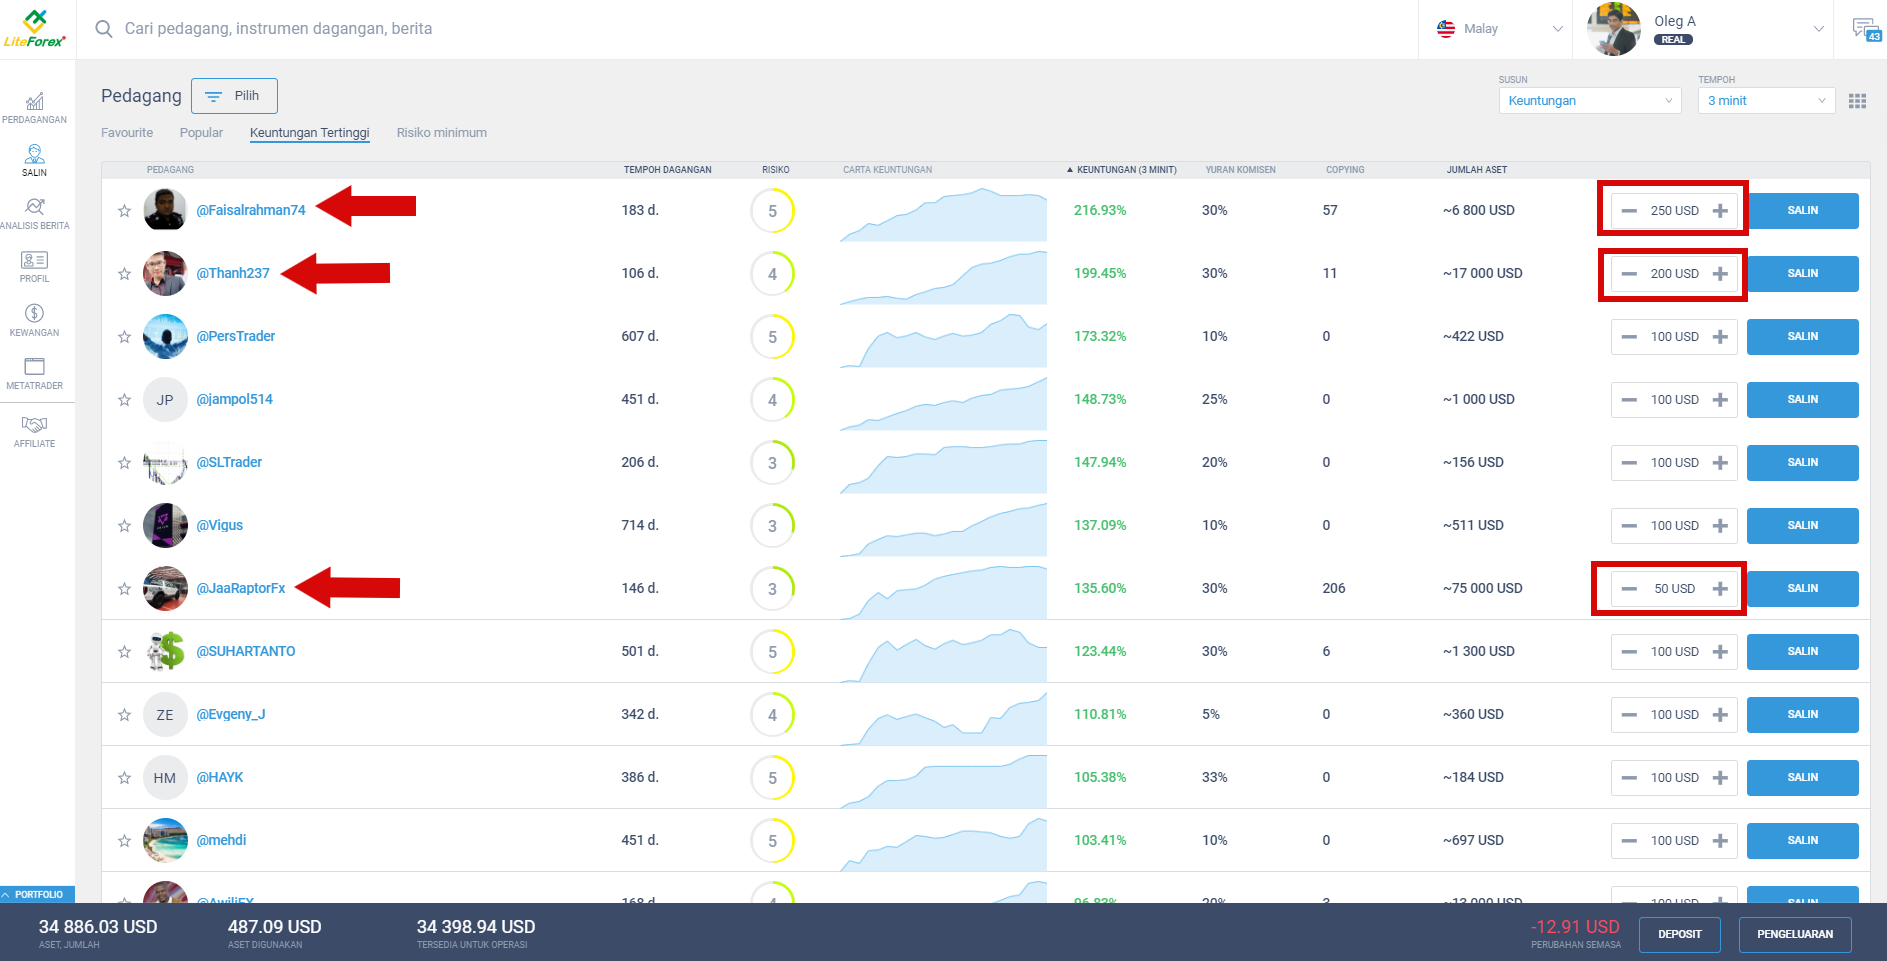Click the Pengeluaran button

point(1795,935)
